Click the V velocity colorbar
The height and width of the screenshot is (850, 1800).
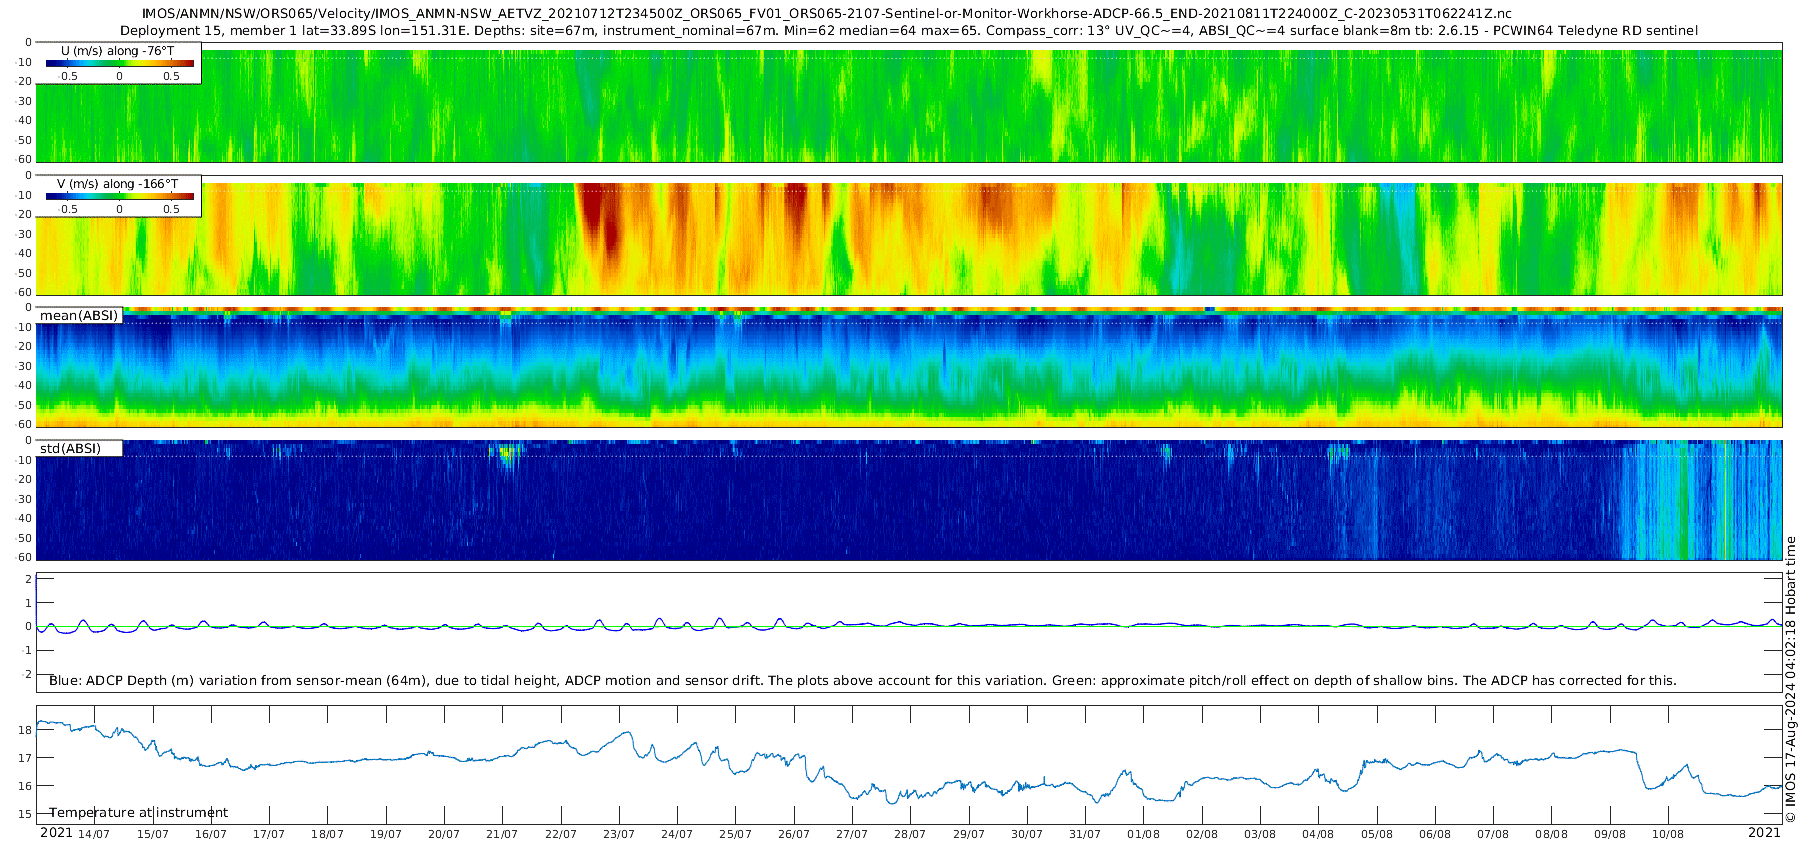click(119, 197)
